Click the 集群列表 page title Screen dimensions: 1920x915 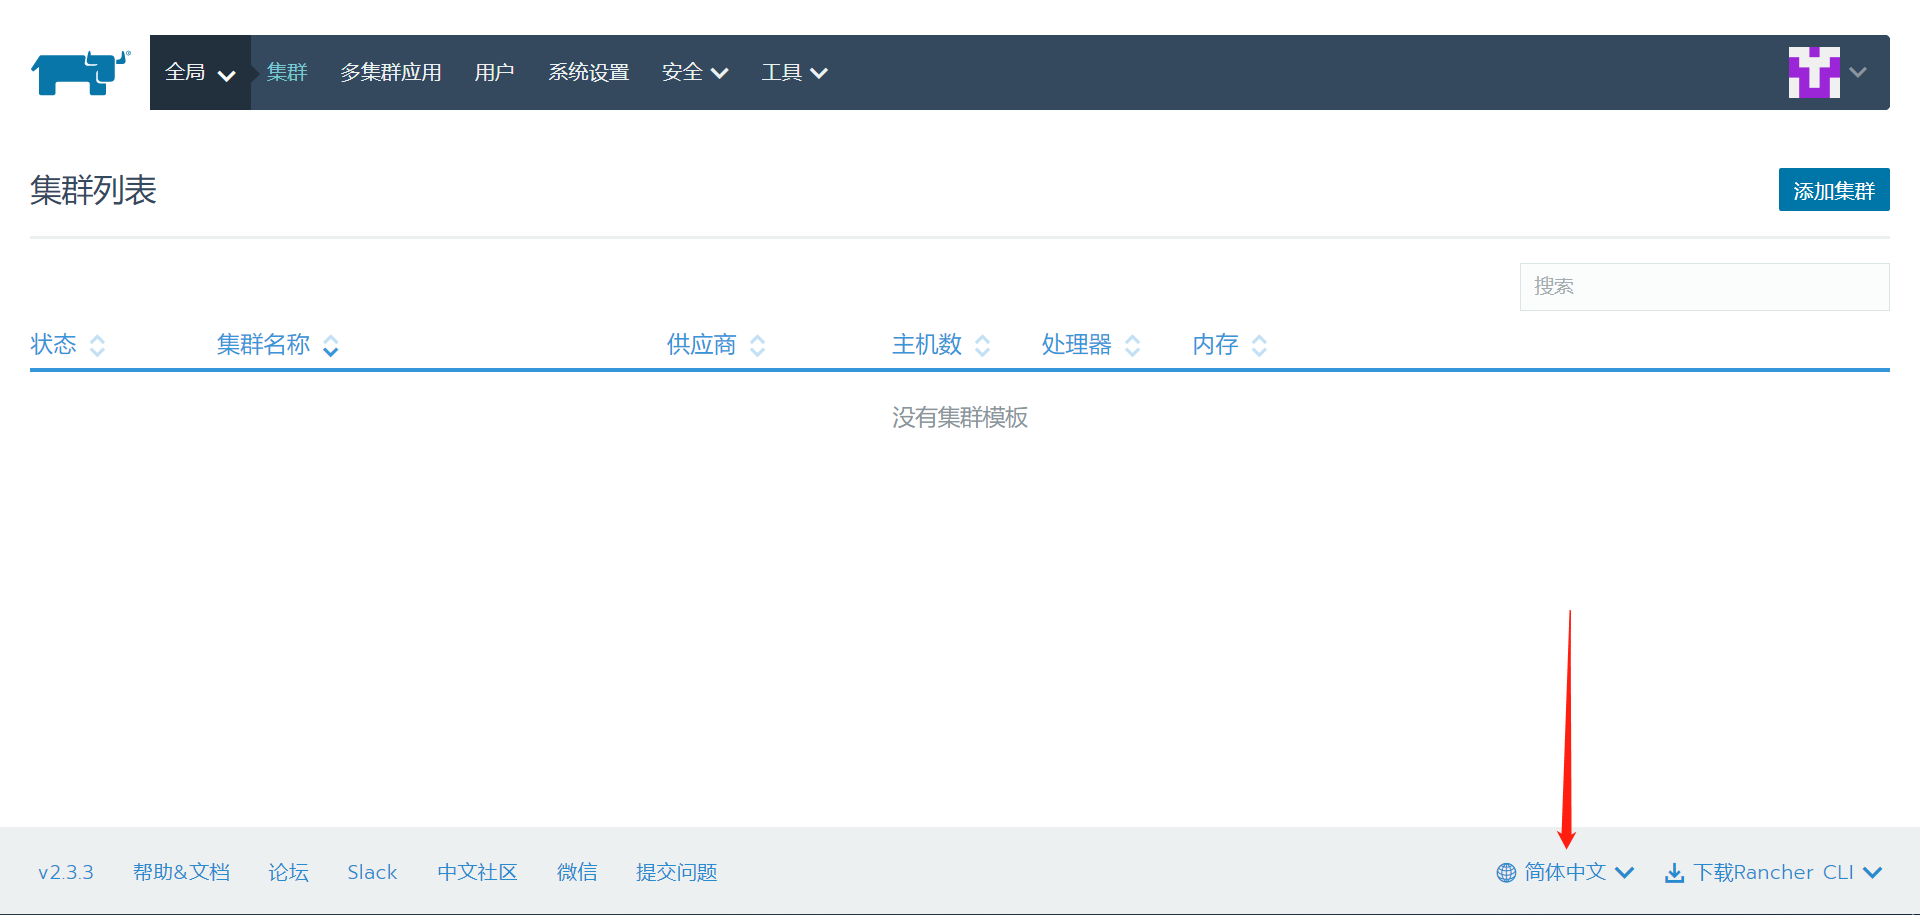tap(93, 190)
